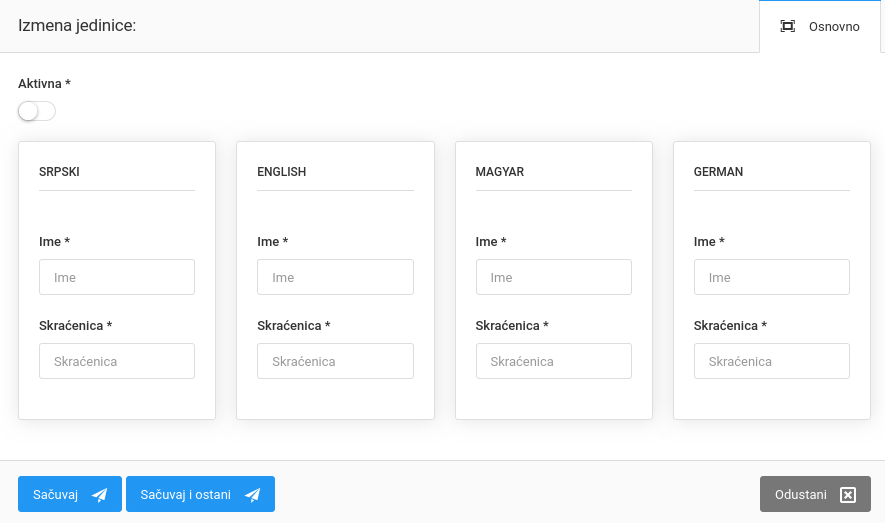Viewport: 885px width, 523px height.
Task: Click the X icon on Odustani button
Action: point(848,494)
